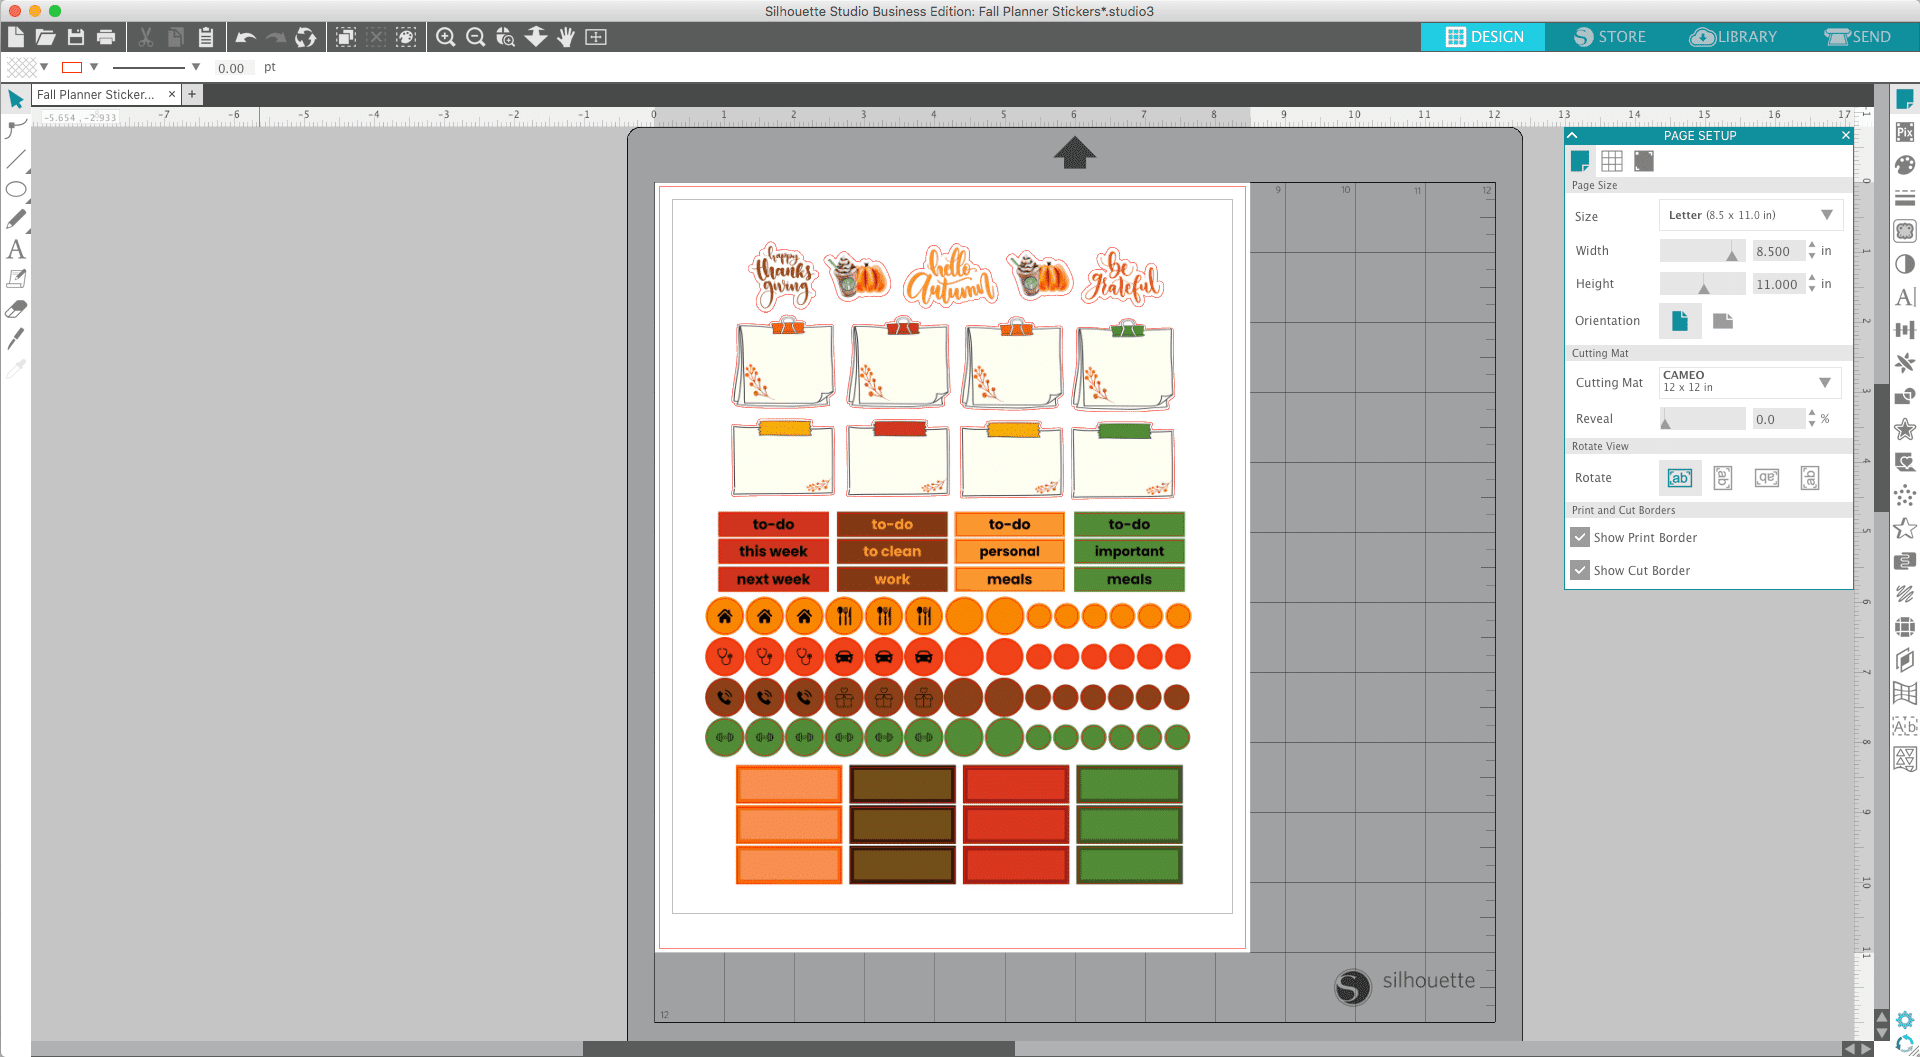
Task: Open the line color dropdown arrow
Action: point(94,67)
